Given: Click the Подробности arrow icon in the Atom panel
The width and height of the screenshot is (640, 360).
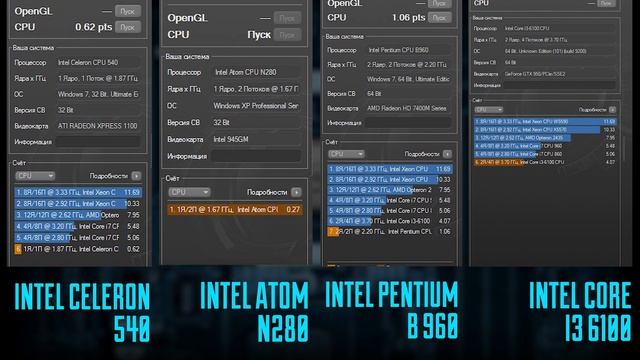Looking at the screenshot, I should tap(296, 192).
